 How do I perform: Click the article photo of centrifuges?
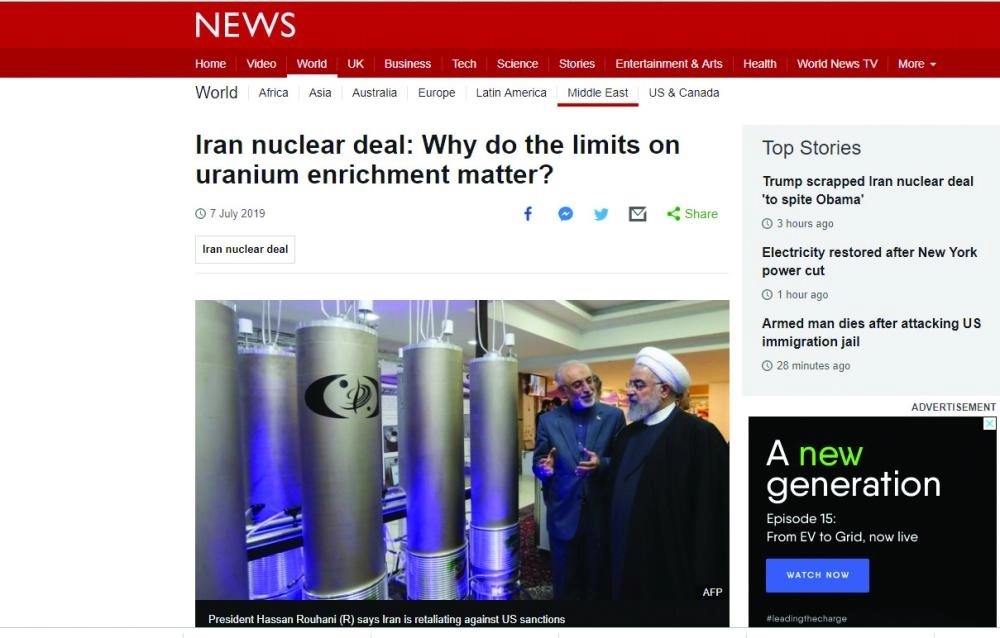[462, 450]
